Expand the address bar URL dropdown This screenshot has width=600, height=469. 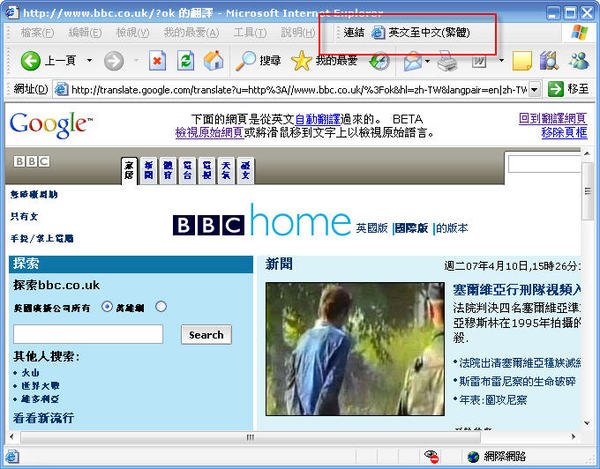point(535,90)
